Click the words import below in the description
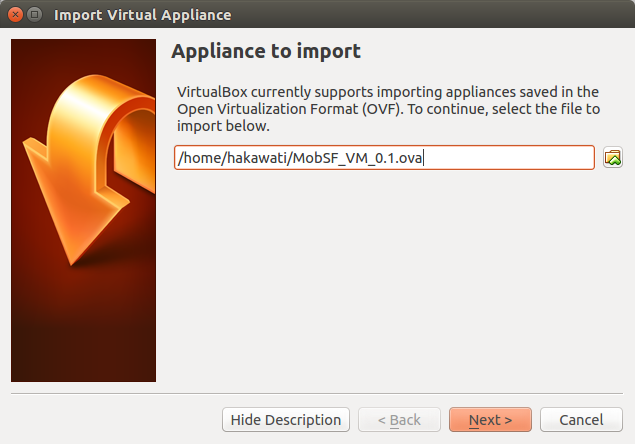 (x=223, y=126)
